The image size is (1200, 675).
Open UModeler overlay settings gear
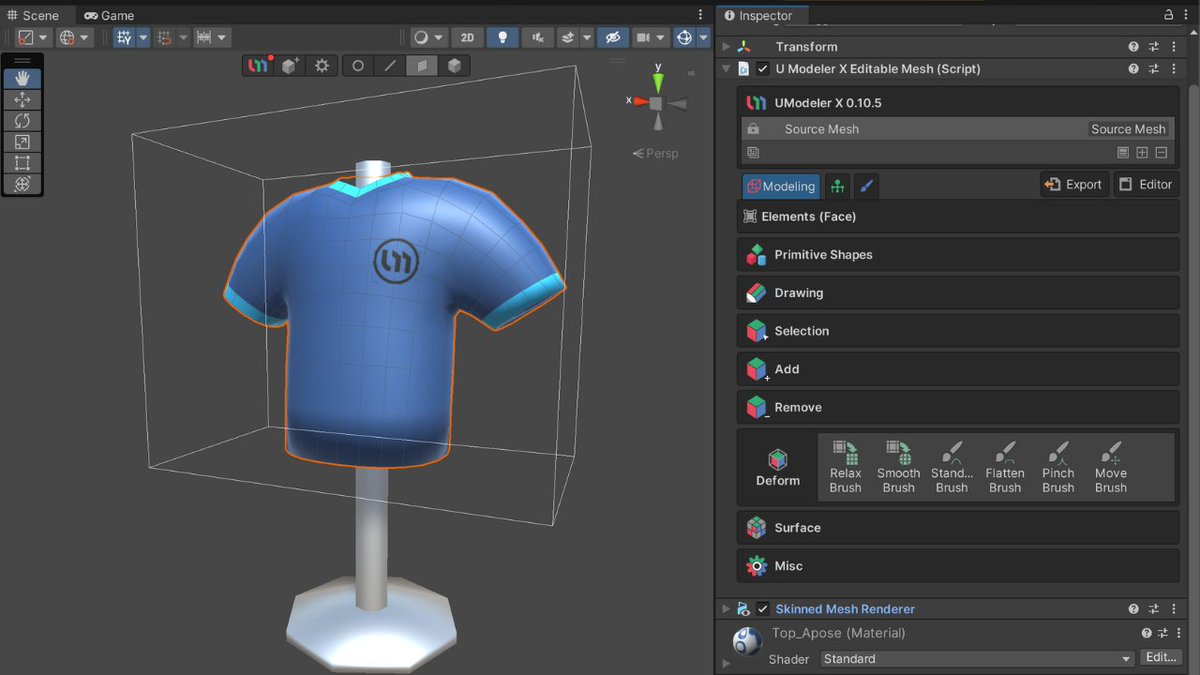321,66
